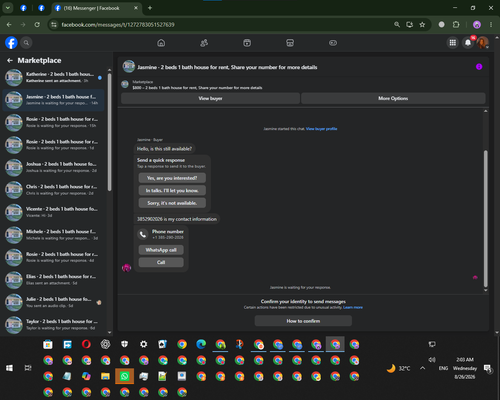Go to the Facebook Home icon

(161, 43)
